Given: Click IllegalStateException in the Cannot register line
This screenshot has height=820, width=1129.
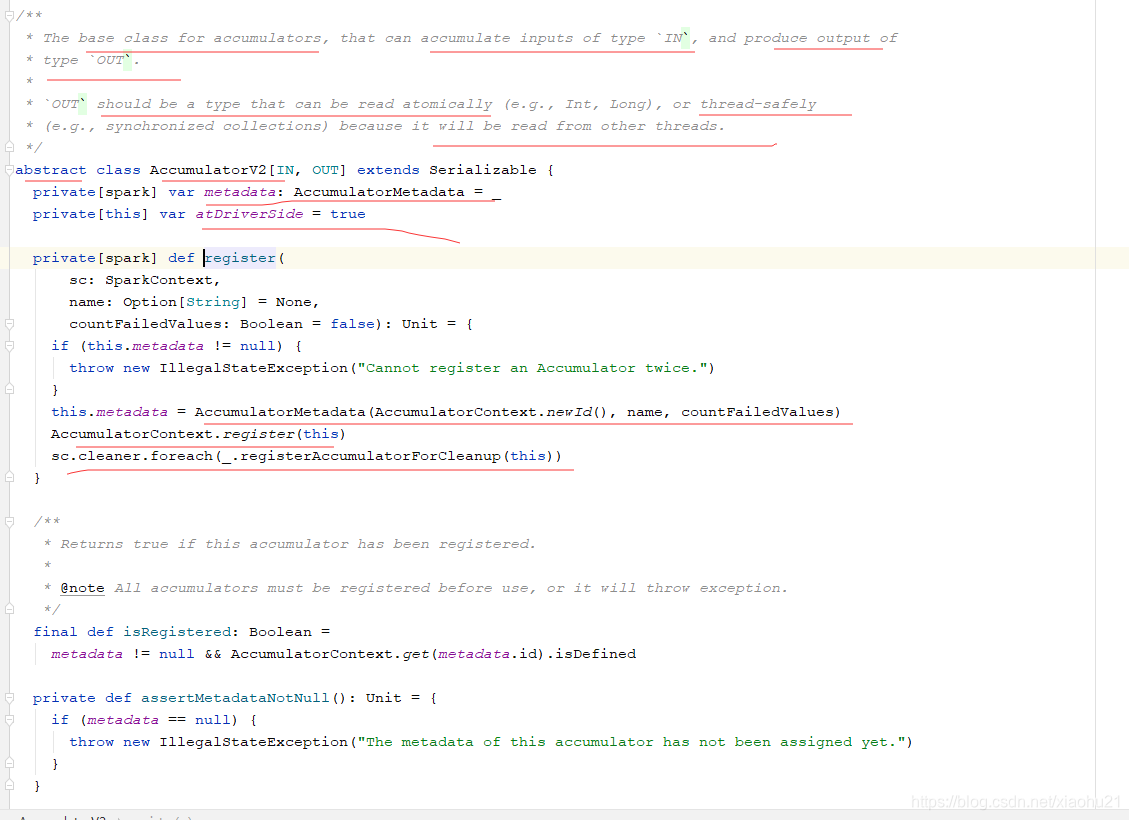Looking at the screenshot, I should pyautogui.click(x=253, y=368).
